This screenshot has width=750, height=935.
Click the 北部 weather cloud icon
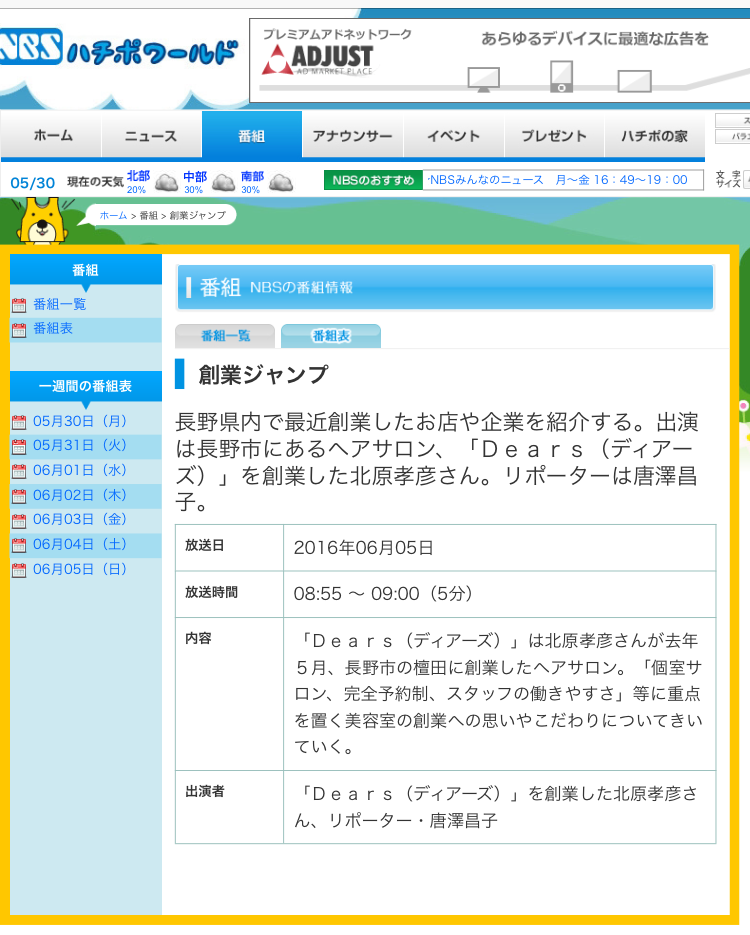point(166,183)
